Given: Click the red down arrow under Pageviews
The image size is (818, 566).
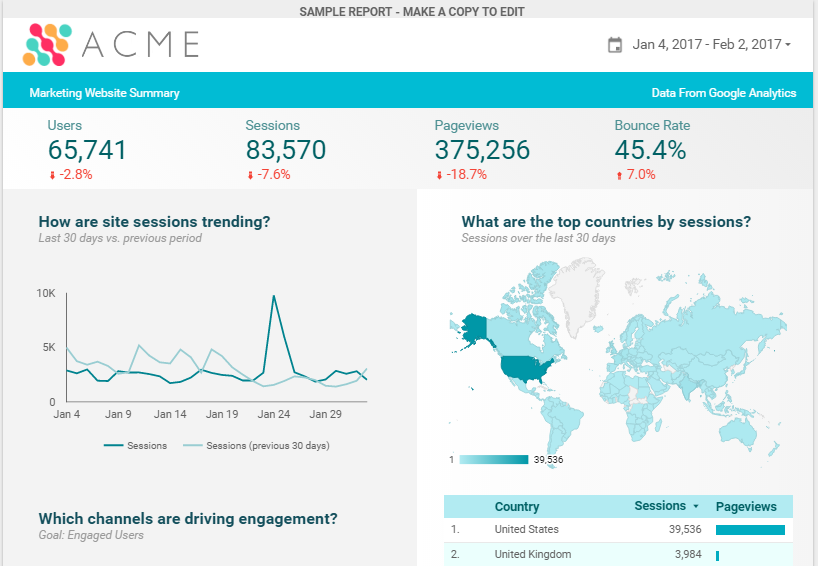Looking at the screenshot, I should click(x=438, y=175).
